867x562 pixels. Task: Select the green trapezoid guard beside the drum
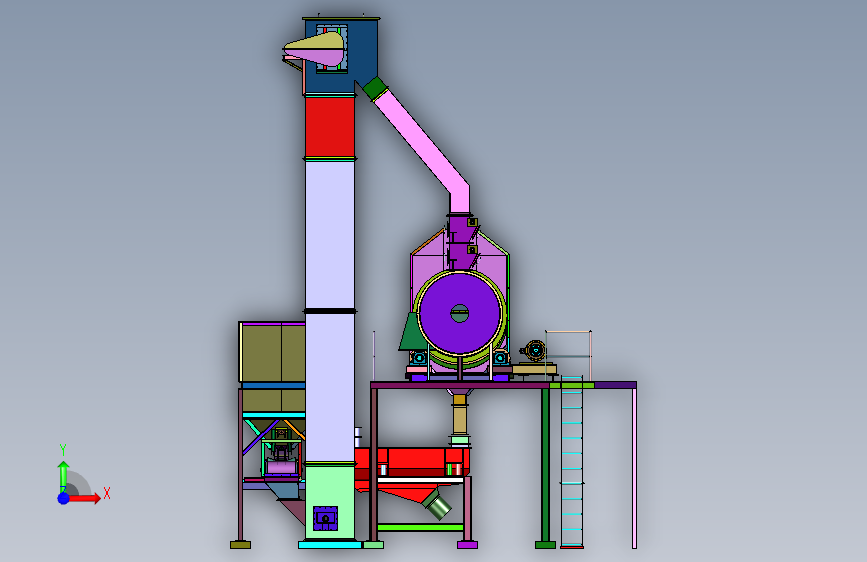pos(410,331)
